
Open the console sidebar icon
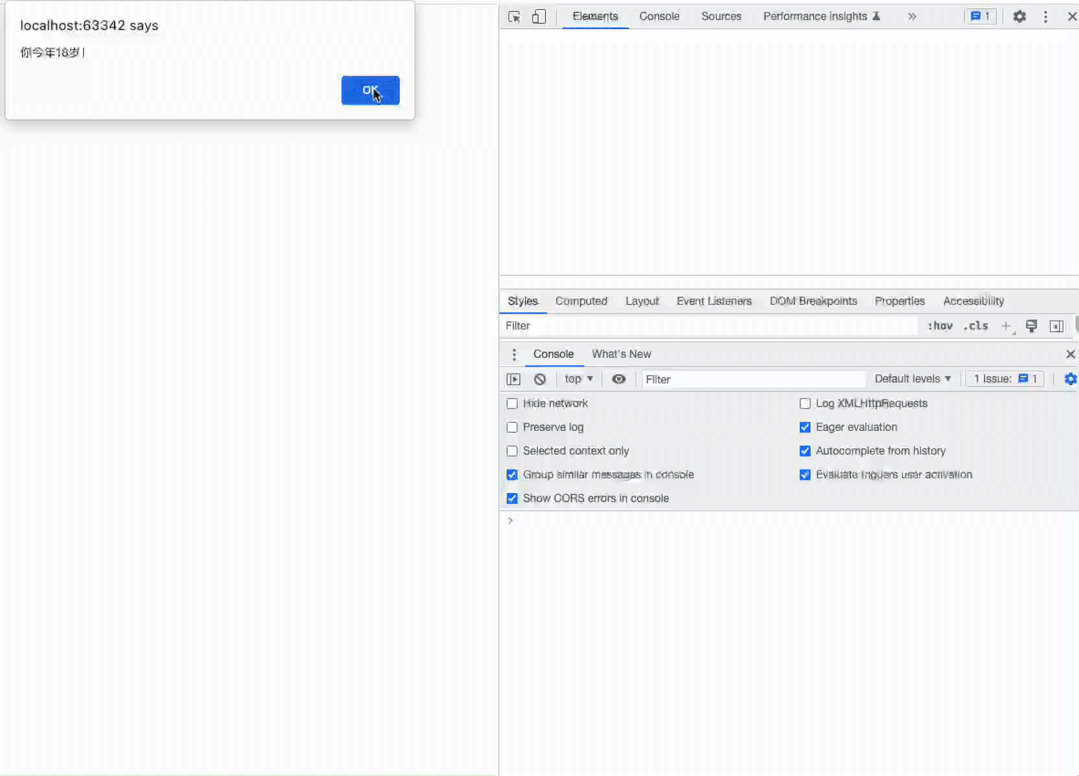coord(513,378)
